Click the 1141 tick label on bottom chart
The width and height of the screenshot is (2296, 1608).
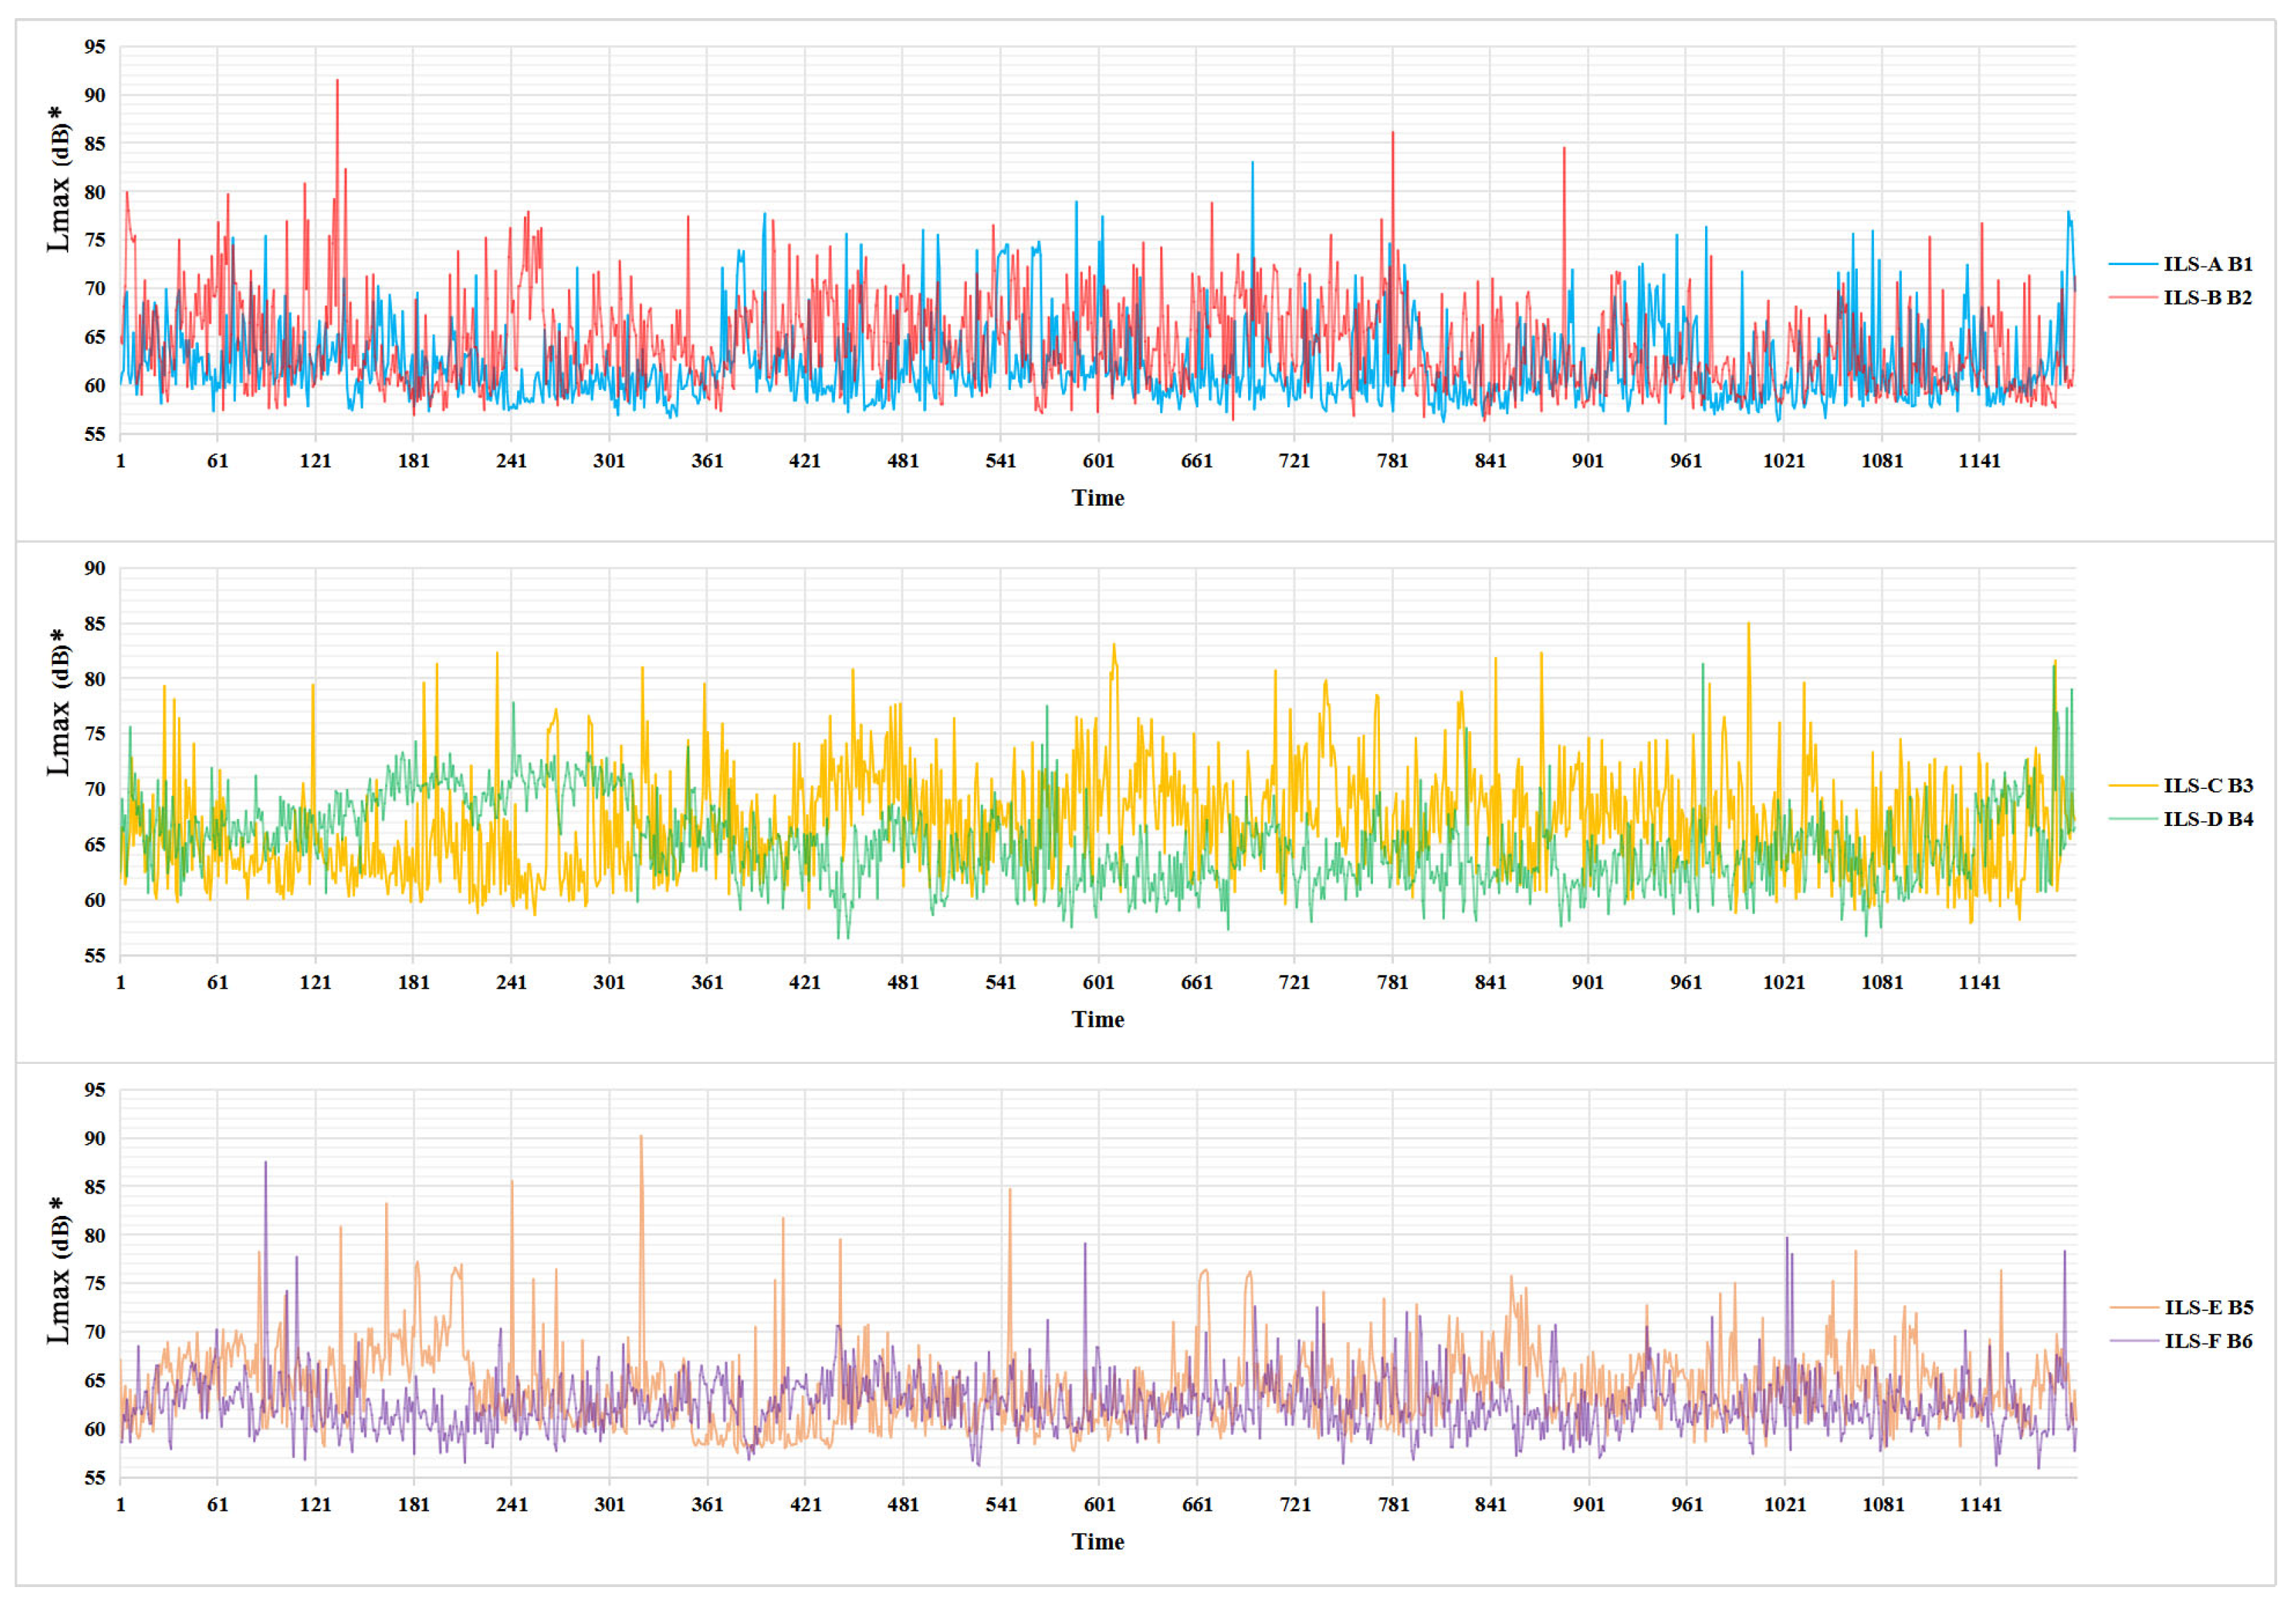tap(1979, 1505)
